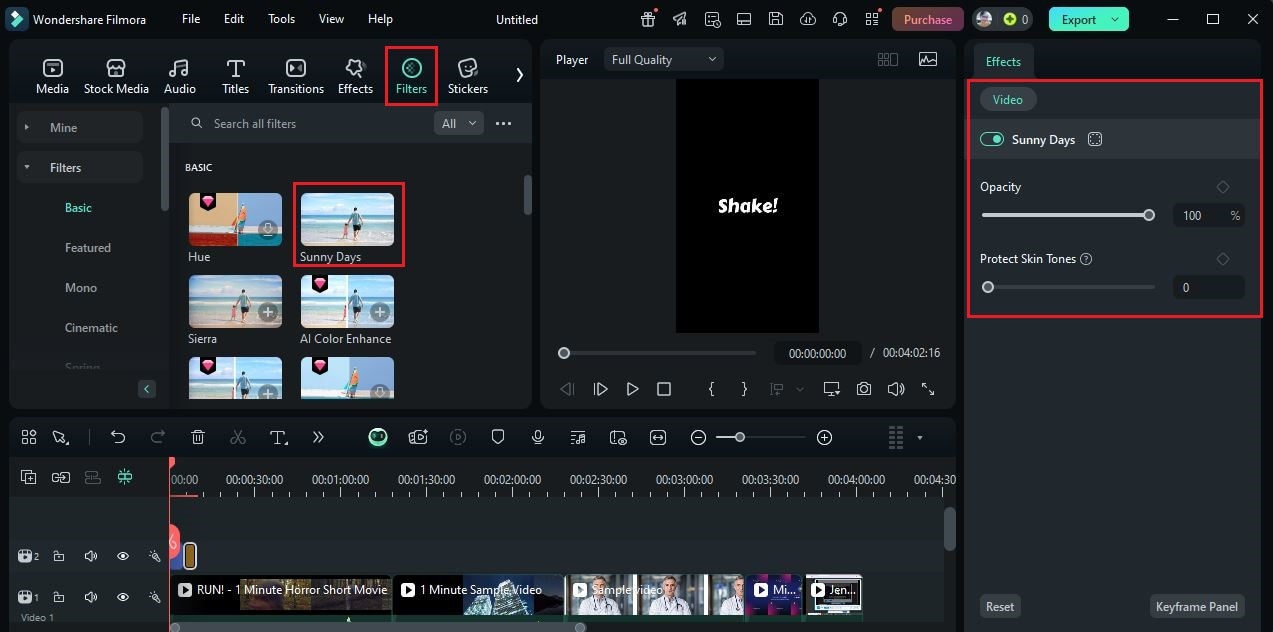Screen dimensions: 1273x632
Task: Open the Stock Media tab
Action: 116,76
